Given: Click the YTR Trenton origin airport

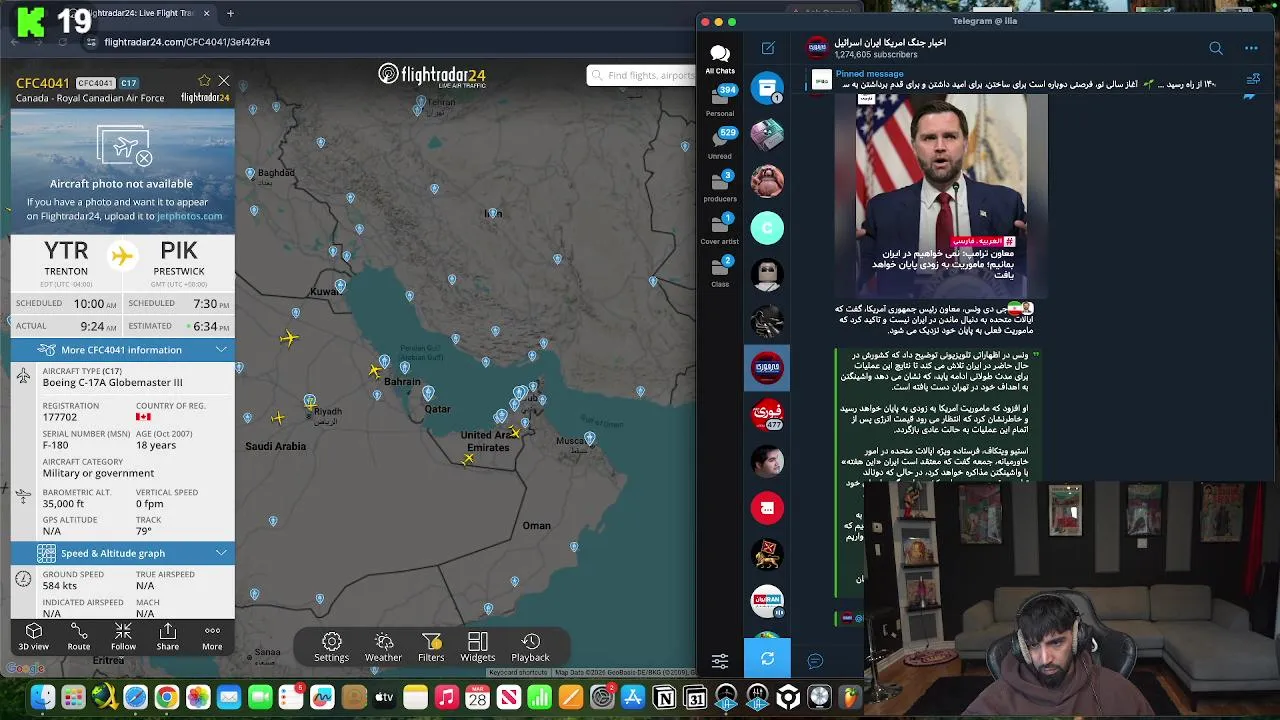Looking at the screenshot, I should tap(66, 258).
